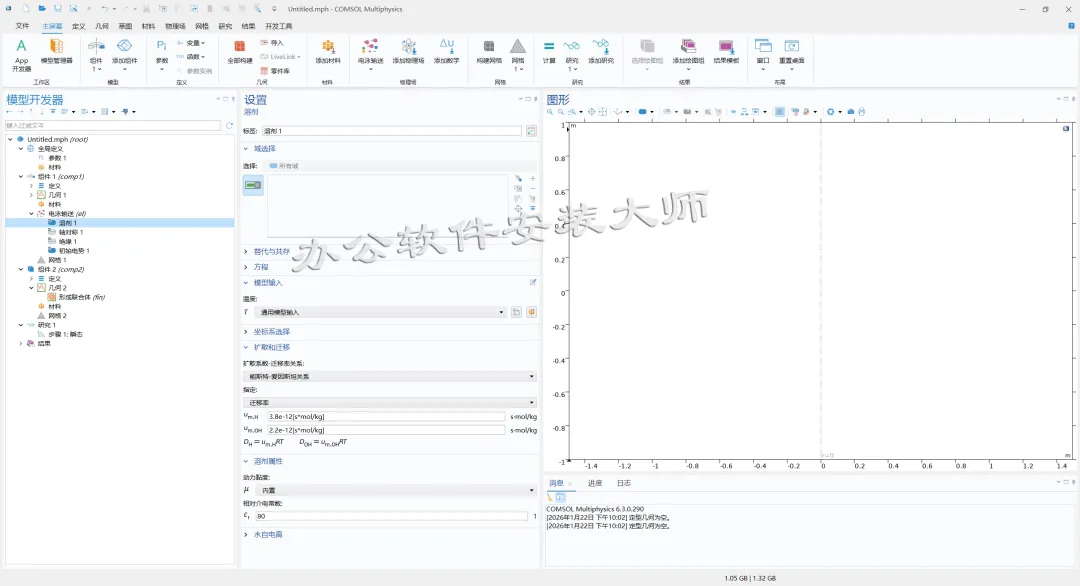Switch to the 材料 Materials ribbon tab

(148, 26)
